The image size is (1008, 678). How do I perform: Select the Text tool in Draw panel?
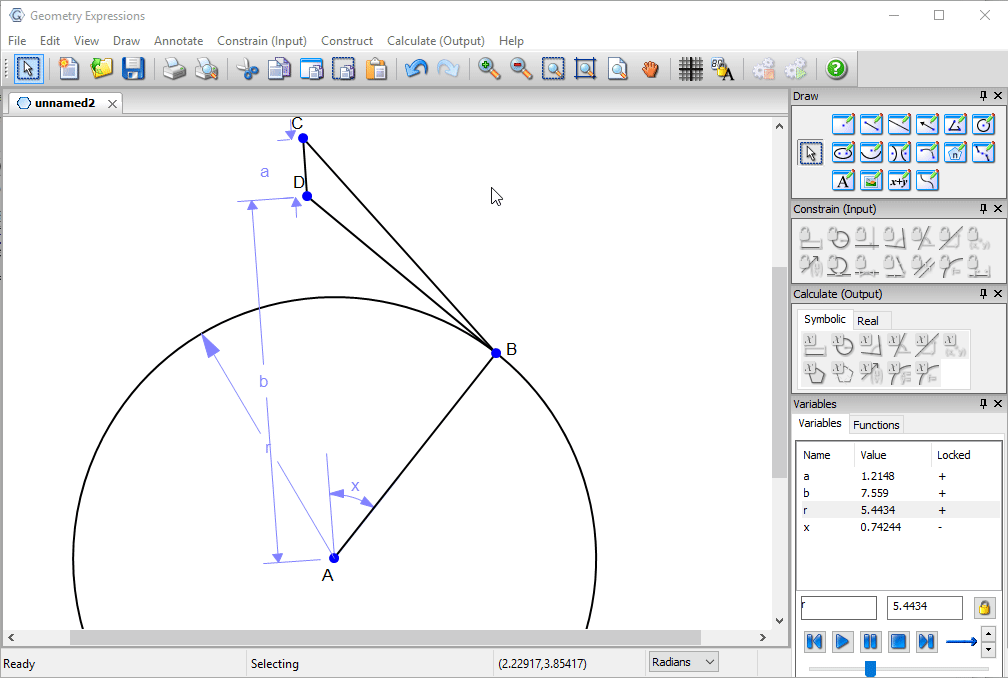[x=843, y=181]
